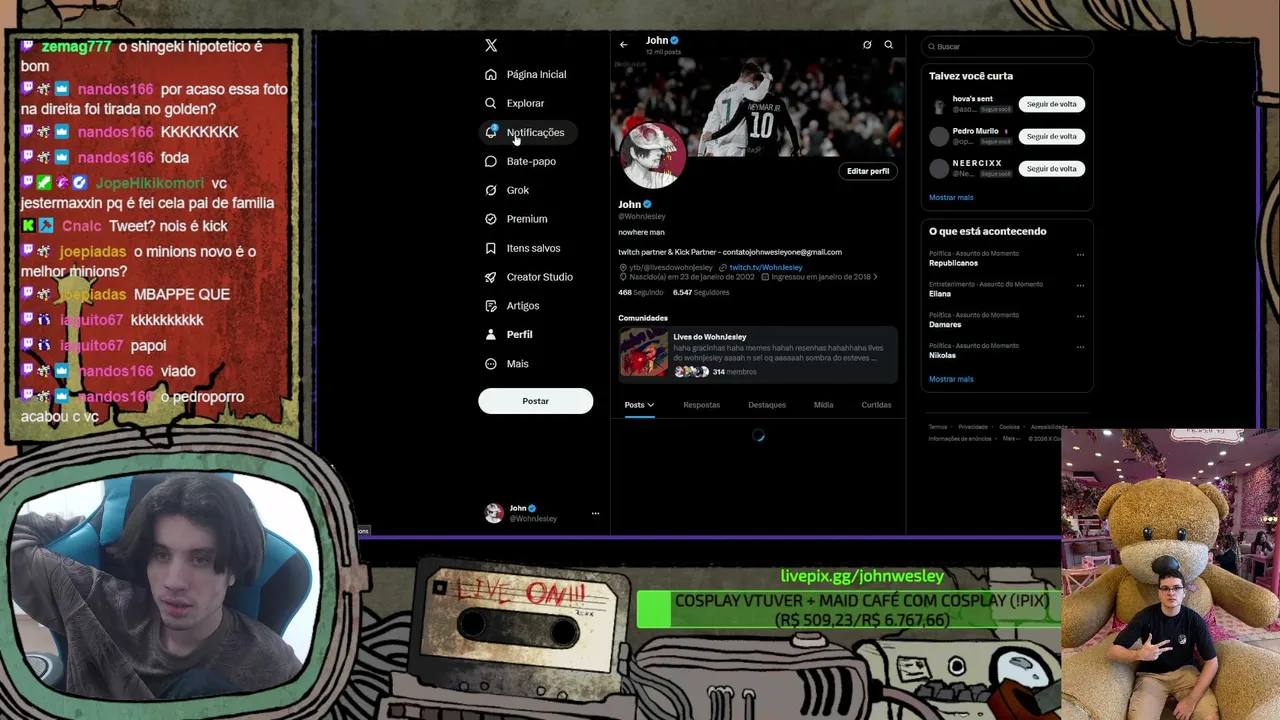Image resolution: width=1280 pixels, height=720 pixels.
Task: Click the Cookies footer link
Action: click(x=1009, y=427)
